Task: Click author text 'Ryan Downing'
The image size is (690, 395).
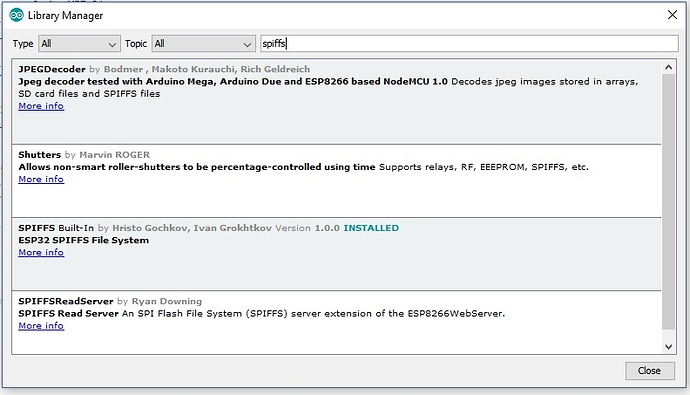Action: click(x=167, y=301)
